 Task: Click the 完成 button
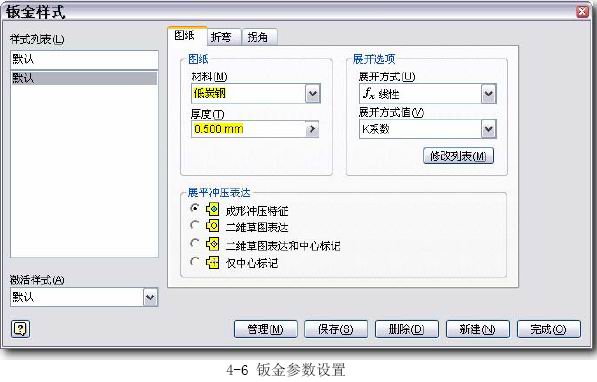549,329
